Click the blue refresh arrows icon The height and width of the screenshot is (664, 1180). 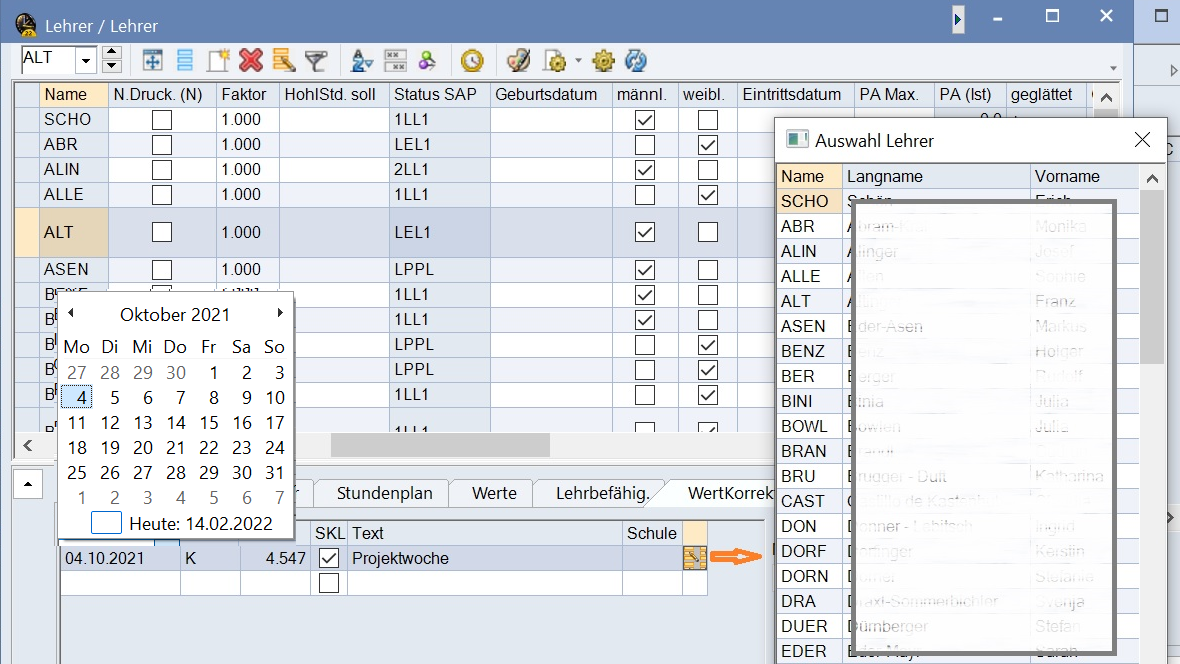tap(635, 61)
